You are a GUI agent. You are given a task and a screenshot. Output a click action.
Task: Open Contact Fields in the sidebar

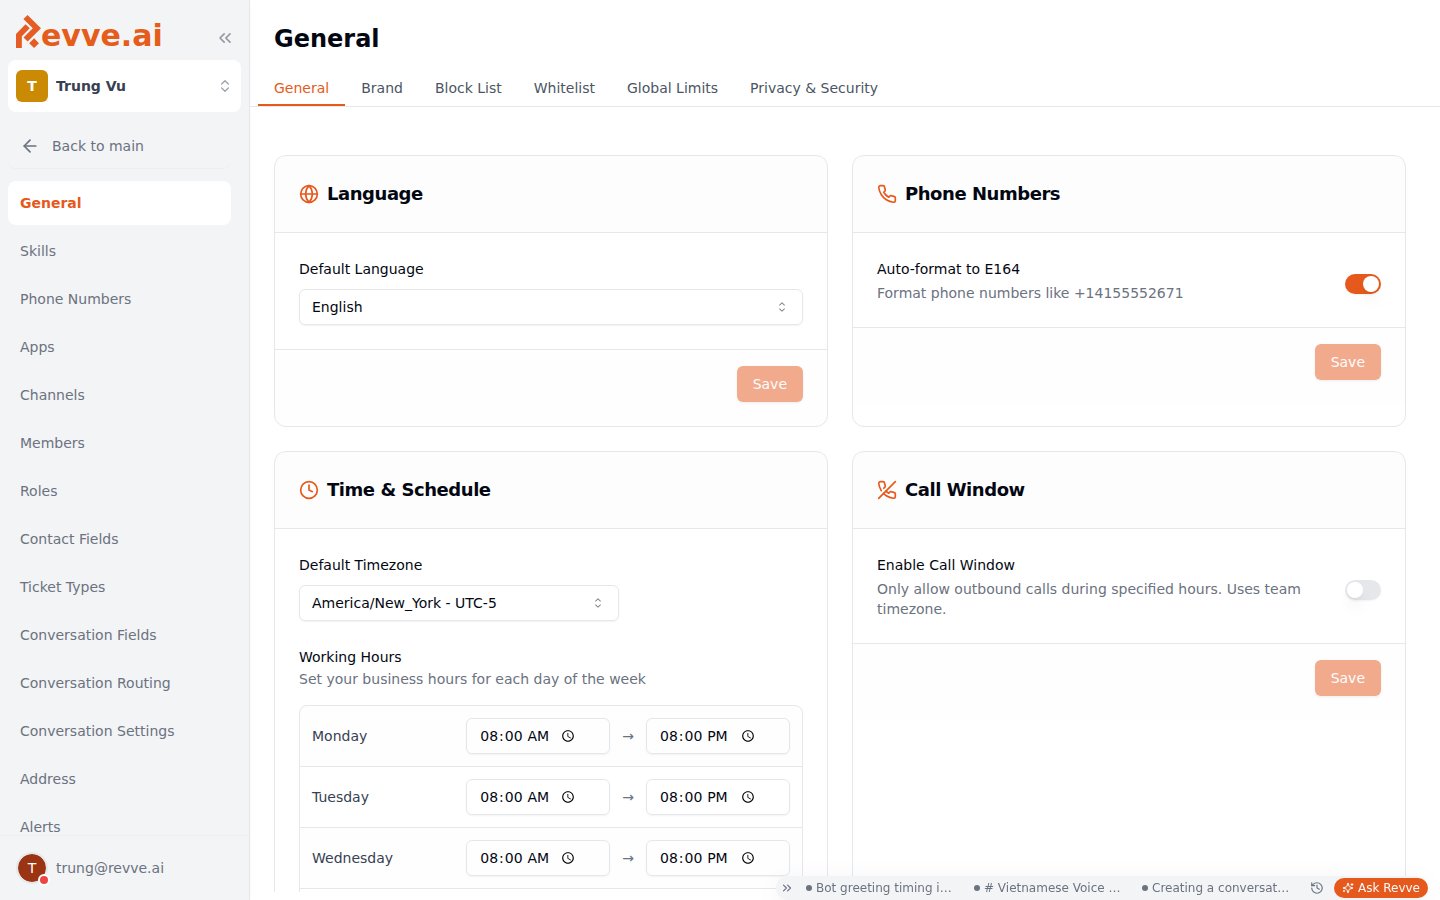pos(119,539)
